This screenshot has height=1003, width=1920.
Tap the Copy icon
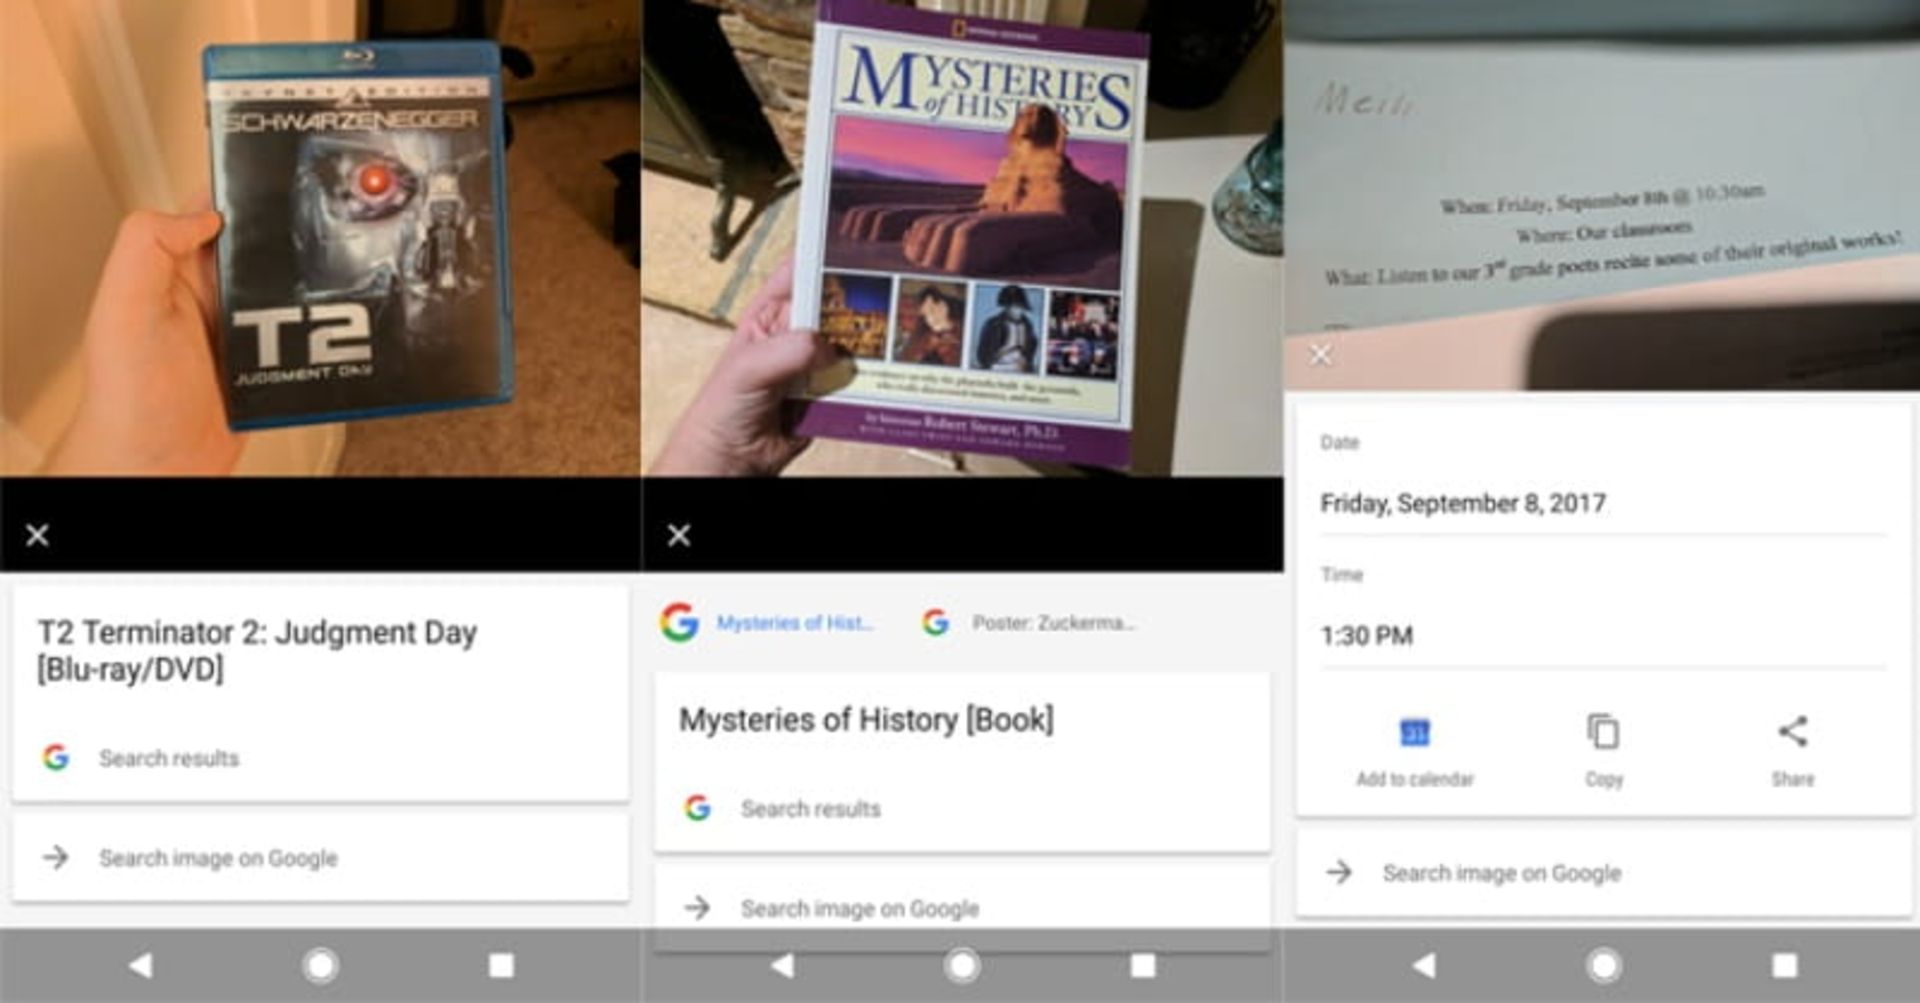point(1603,732)
